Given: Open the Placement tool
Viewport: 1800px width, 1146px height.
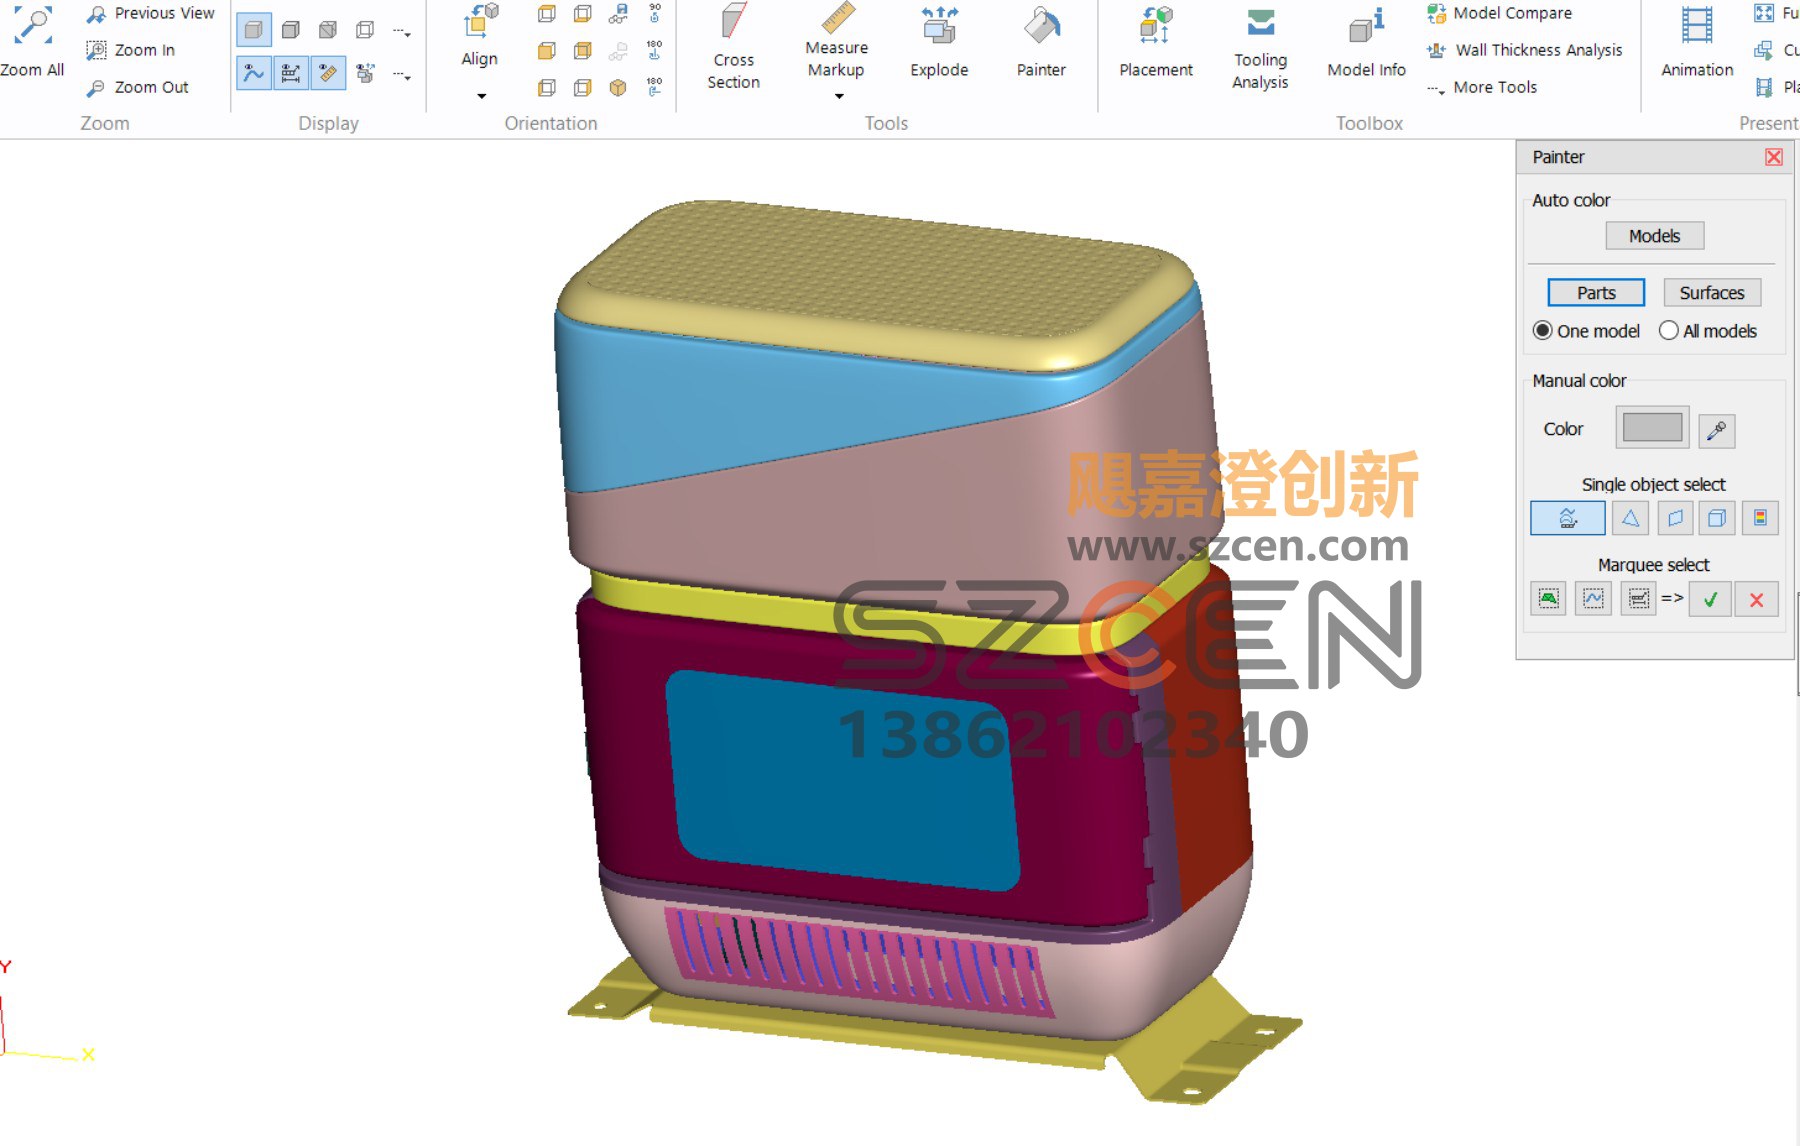Looking at the screenshot, I should tap(1155, 42).
